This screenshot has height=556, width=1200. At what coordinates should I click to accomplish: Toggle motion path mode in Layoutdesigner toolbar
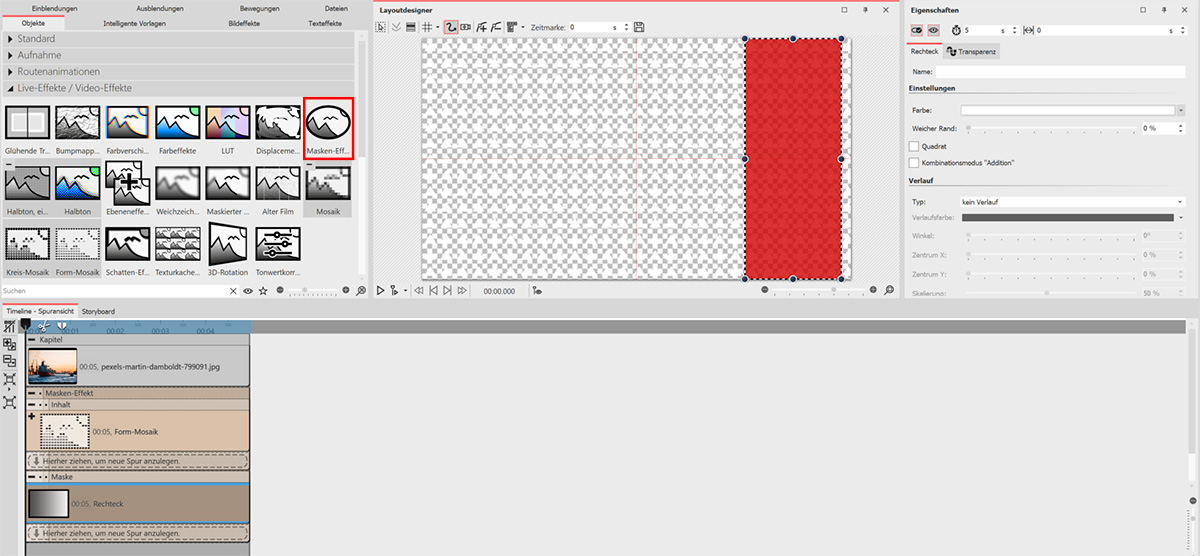point(450,27)
